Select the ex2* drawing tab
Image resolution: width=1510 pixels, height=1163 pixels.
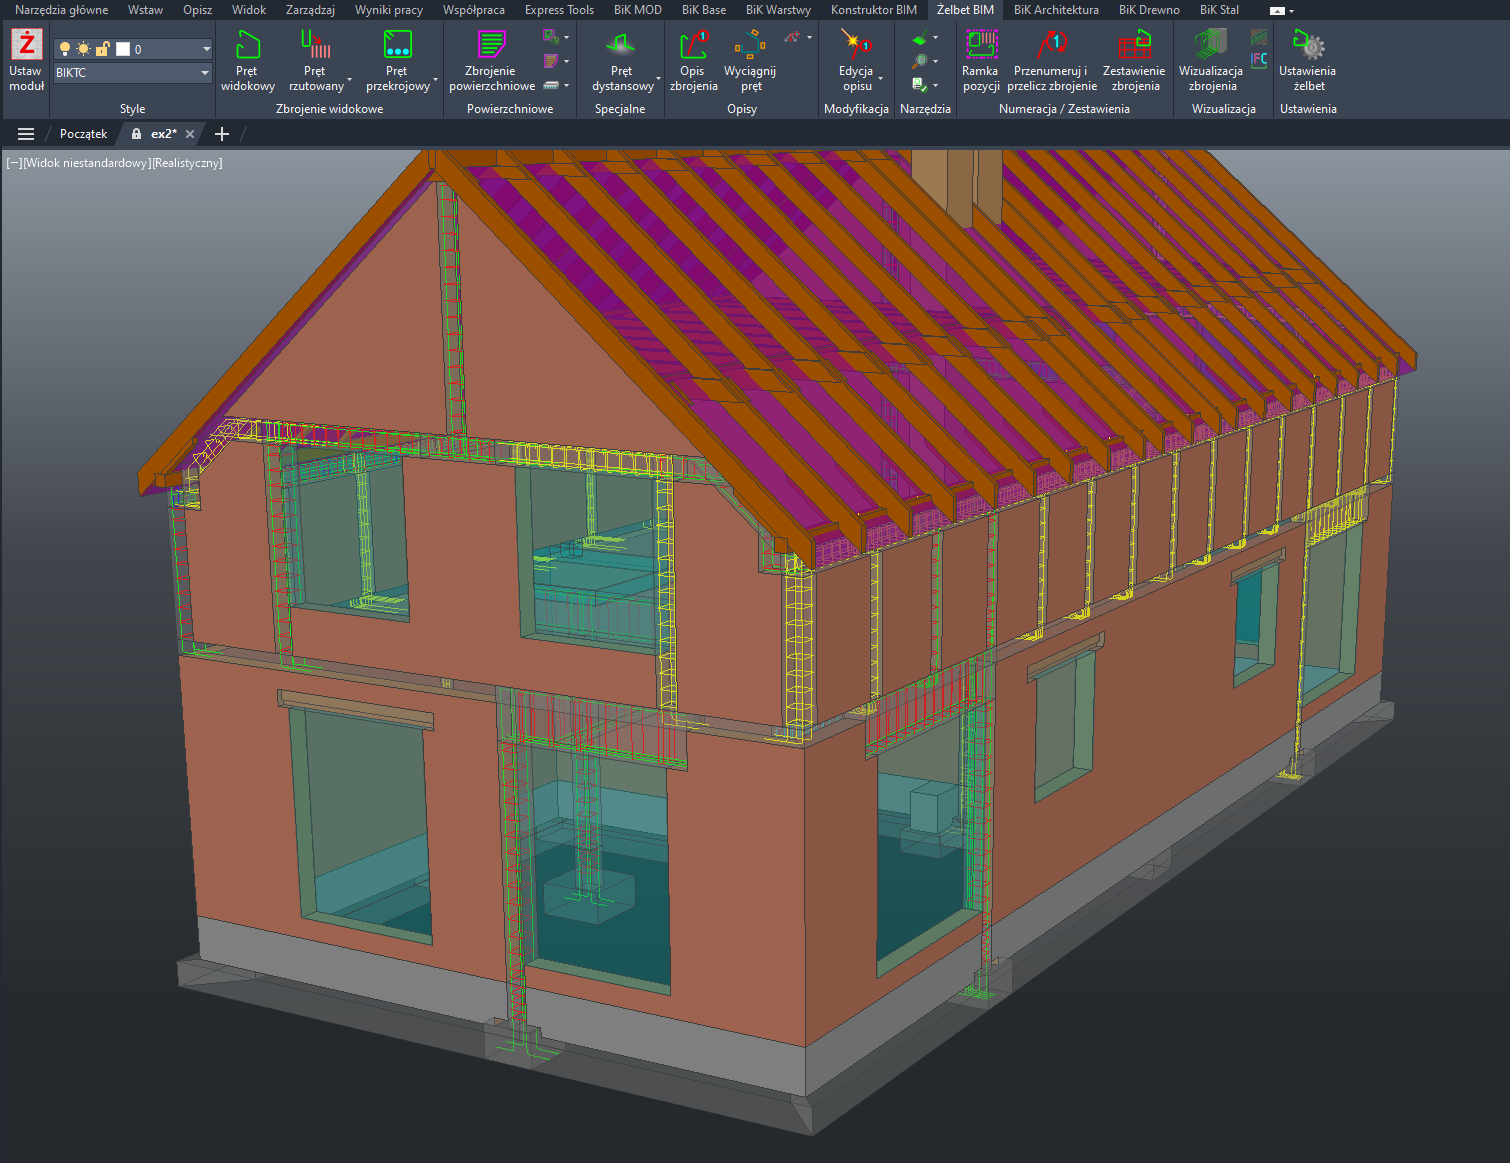(x=164, y=134)
